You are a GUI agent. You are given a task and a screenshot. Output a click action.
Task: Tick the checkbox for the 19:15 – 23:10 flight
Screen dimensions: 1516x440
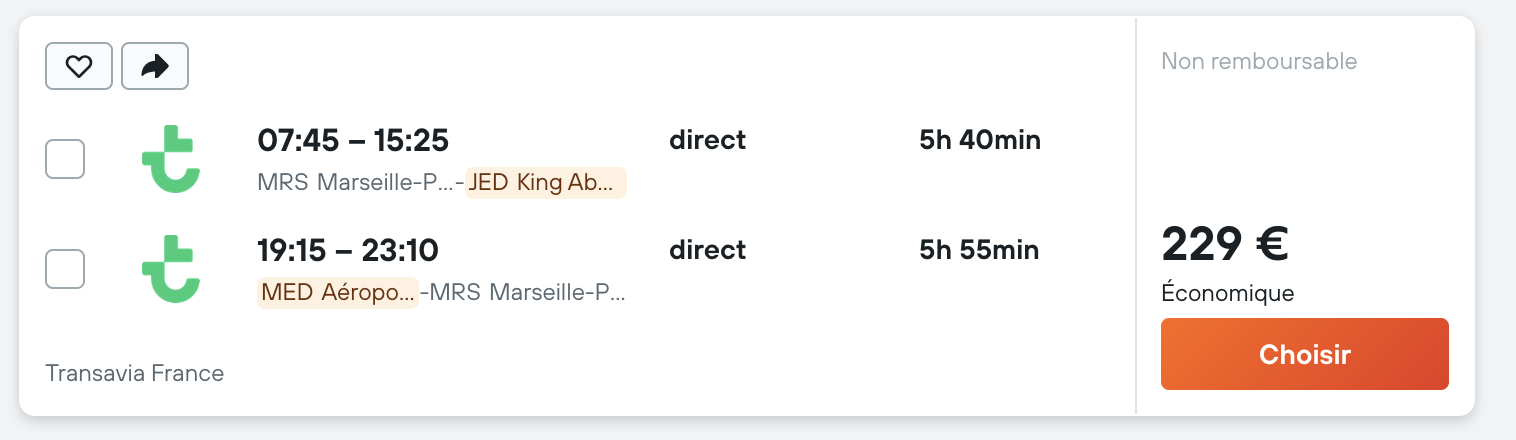(x=65, y=269)
